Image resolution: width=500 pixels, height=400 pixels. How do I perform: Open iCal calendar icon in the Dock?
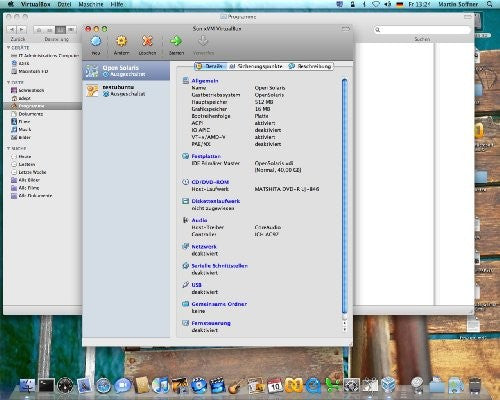(275, 385)
